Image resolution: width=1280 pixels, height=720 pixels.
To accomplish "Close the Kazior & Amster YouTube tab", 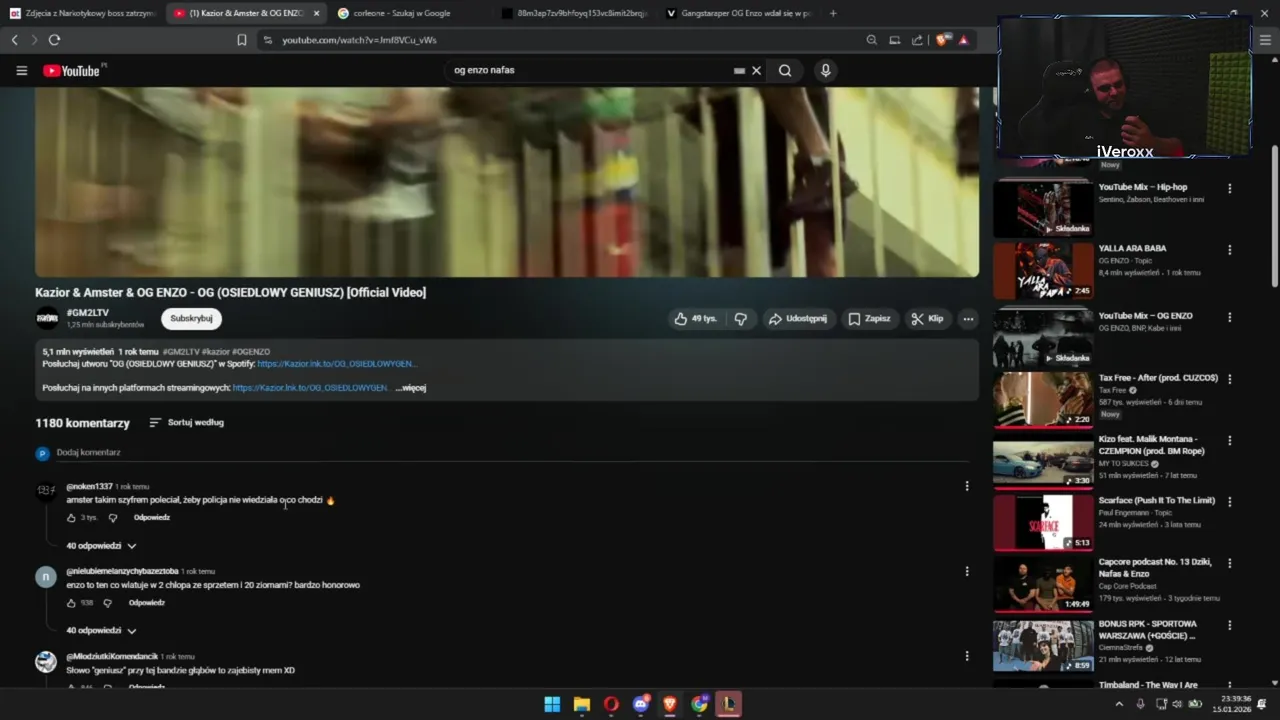I will click(316, 13).
